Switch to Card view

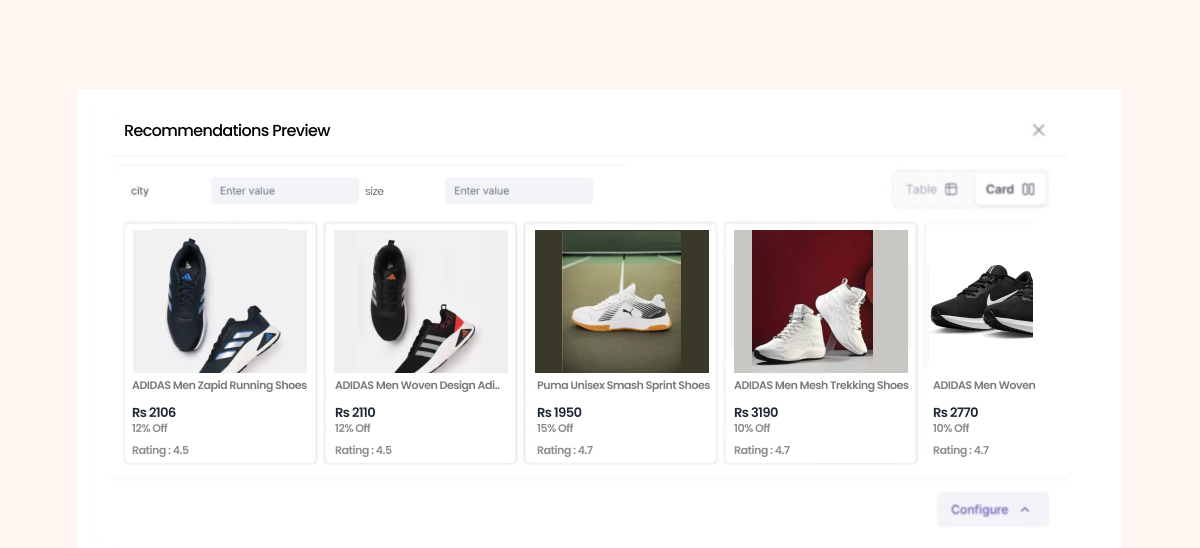[x=1000, y=189]
